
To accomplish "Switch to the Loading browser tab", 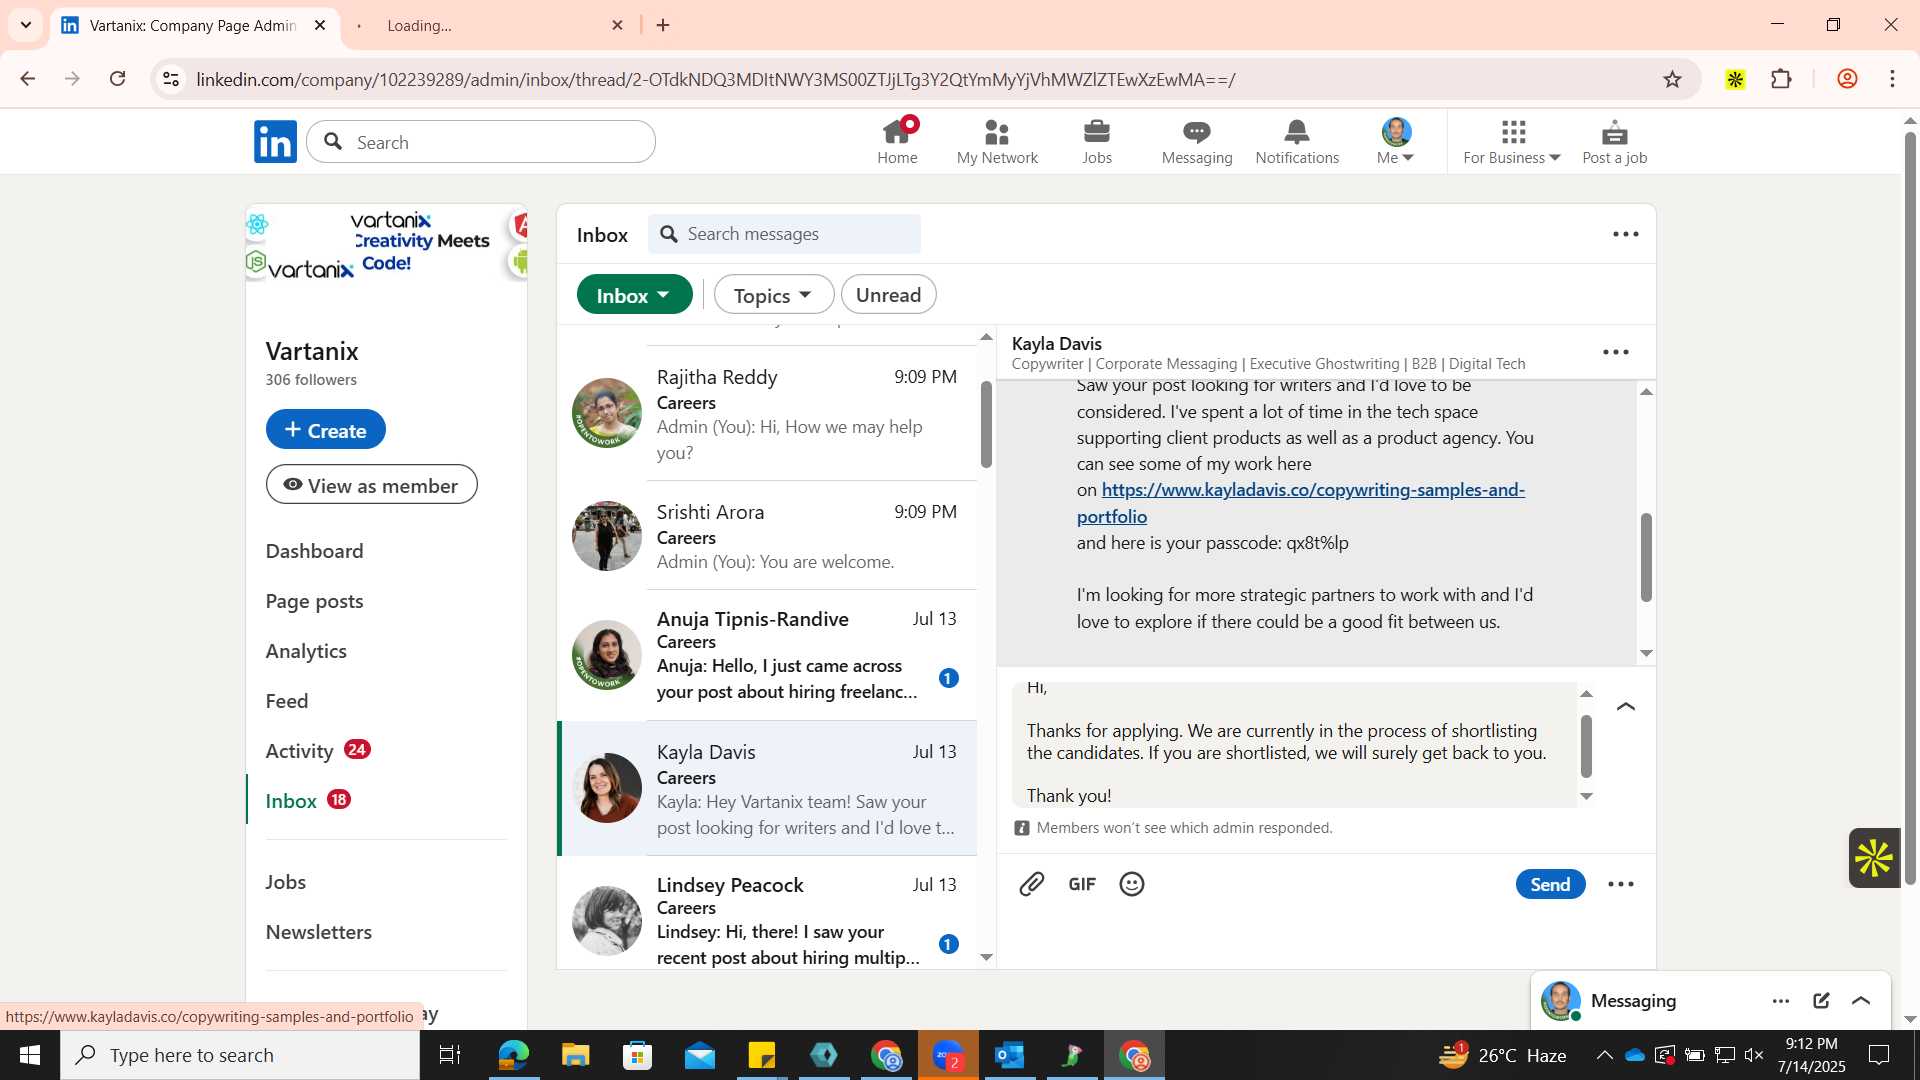I will click(490, 25).
